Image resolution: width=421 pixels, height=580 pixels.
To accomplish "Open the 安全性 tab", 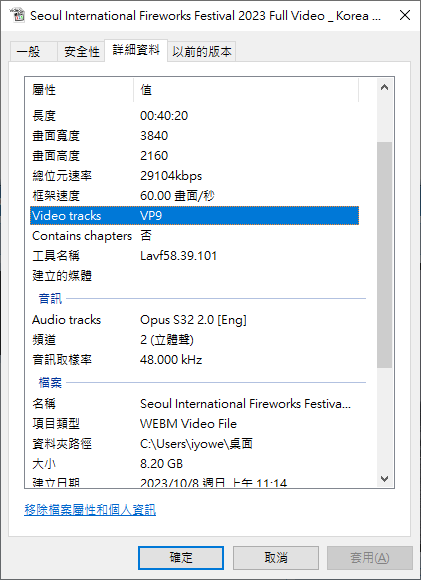I will (x=81, y=51).
